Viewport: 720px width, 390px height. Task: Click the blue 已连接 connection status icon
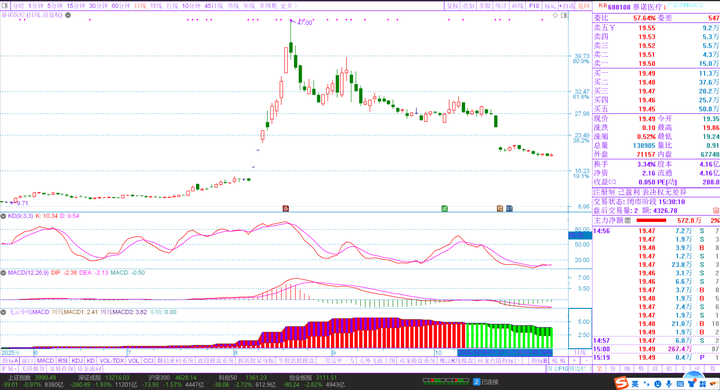coord(477,382)
